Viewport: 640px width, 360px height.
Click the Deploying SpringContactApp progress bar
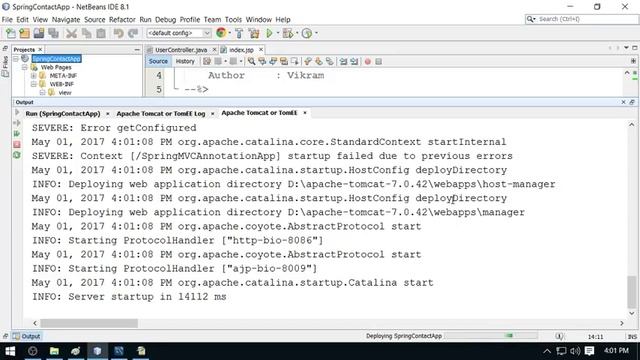pyautogui.click(x=491, y=336)
